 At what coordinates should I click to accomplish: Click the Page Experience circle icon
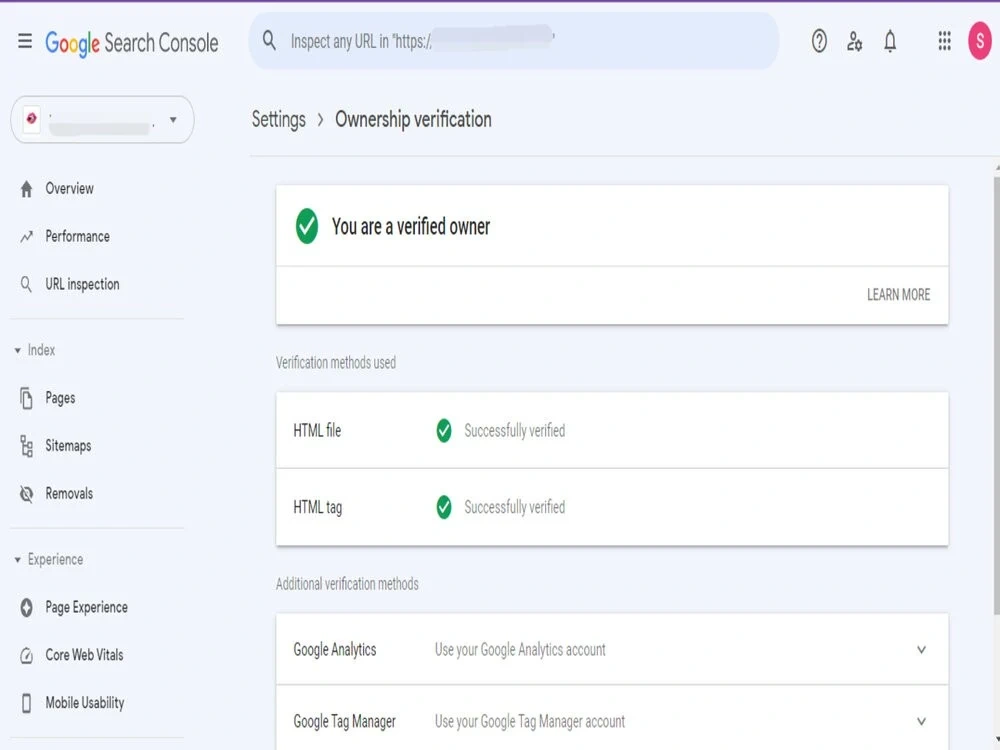[26, 607]
